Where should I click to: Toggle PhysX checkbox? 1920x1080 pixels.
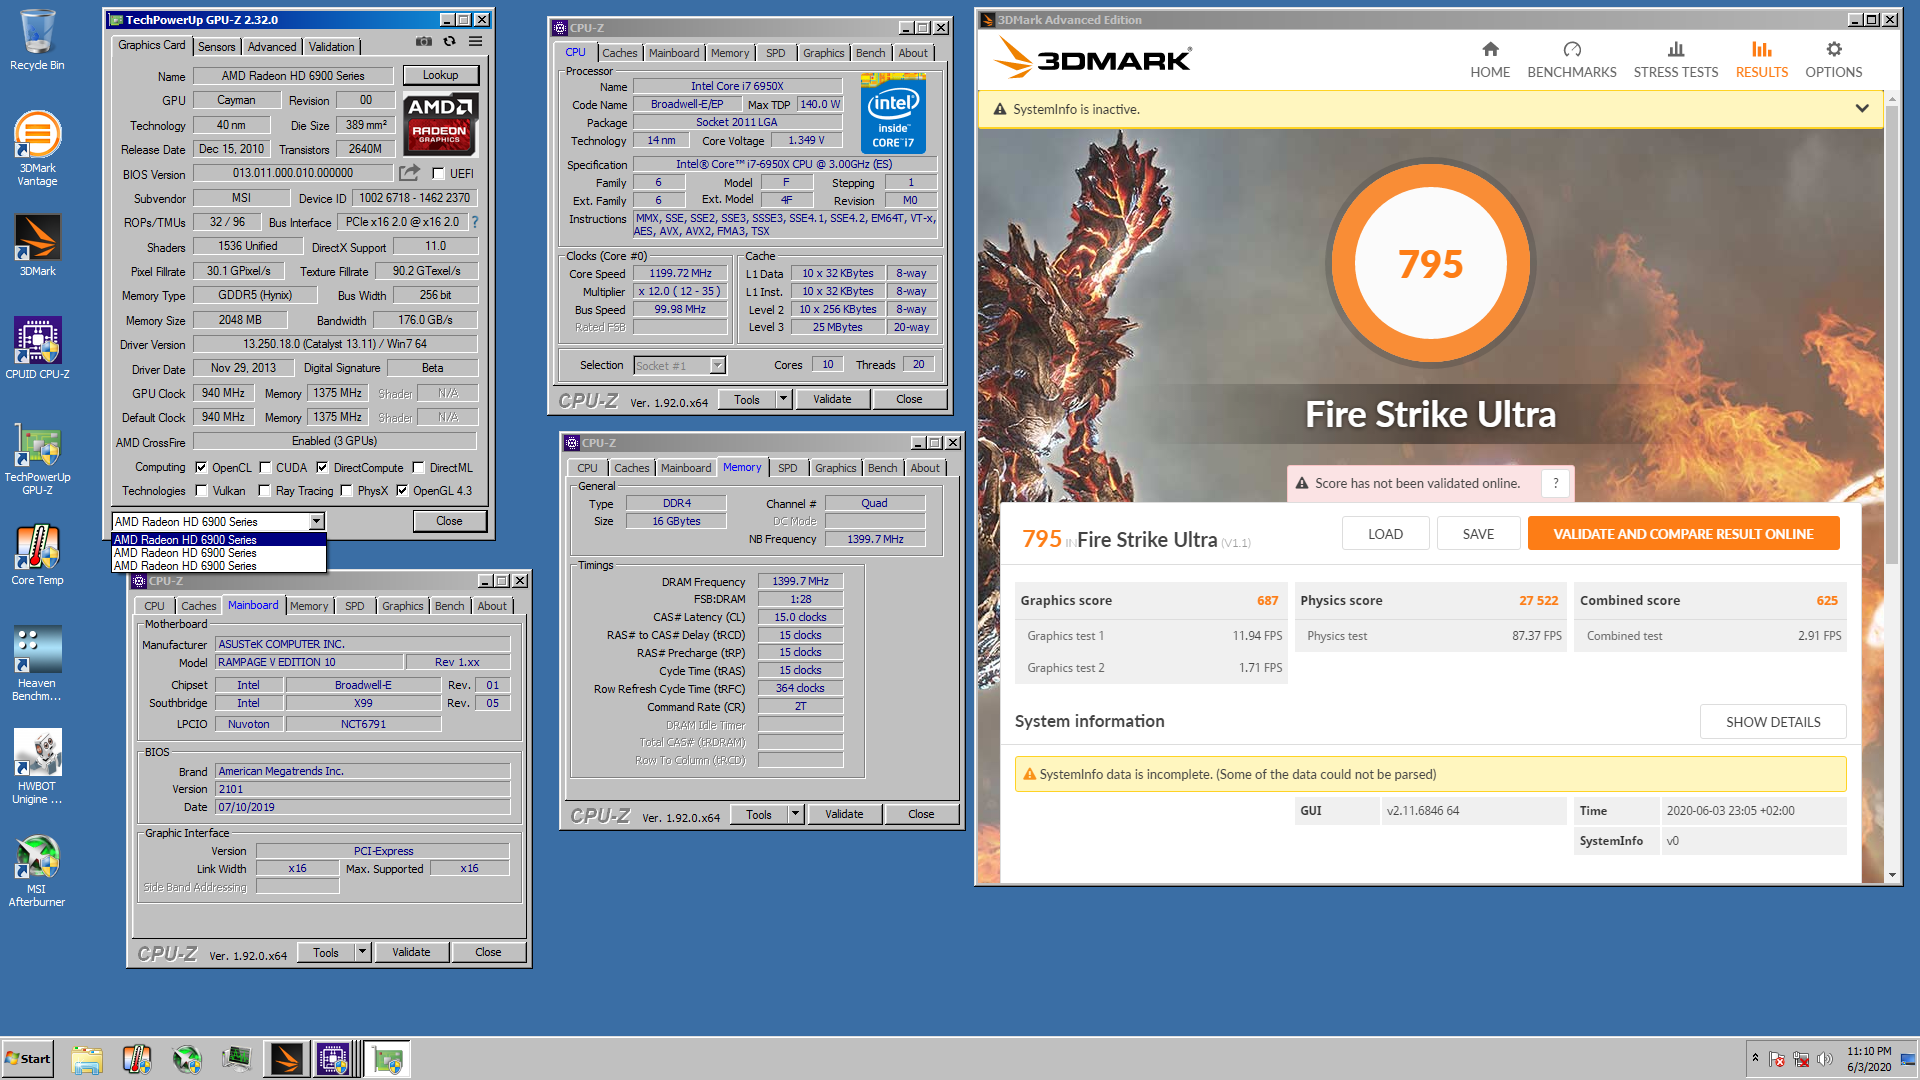(x=346, y=490)
